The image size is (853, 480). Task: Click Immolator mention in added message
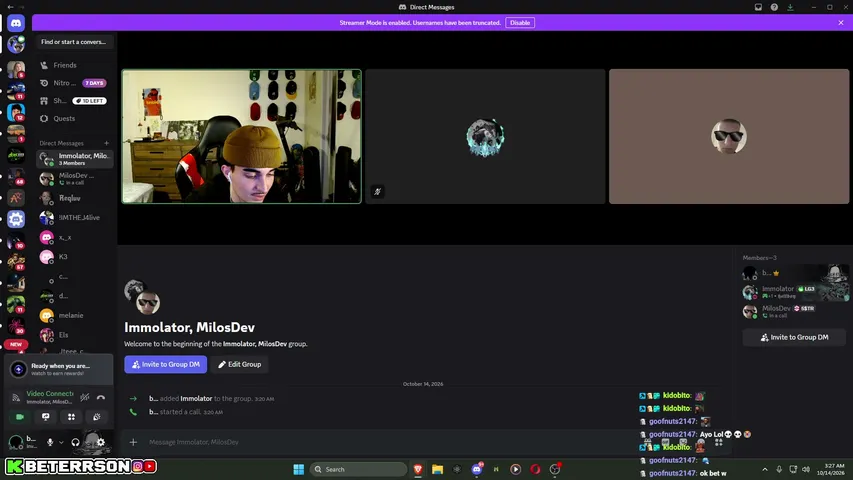(196, 399)
